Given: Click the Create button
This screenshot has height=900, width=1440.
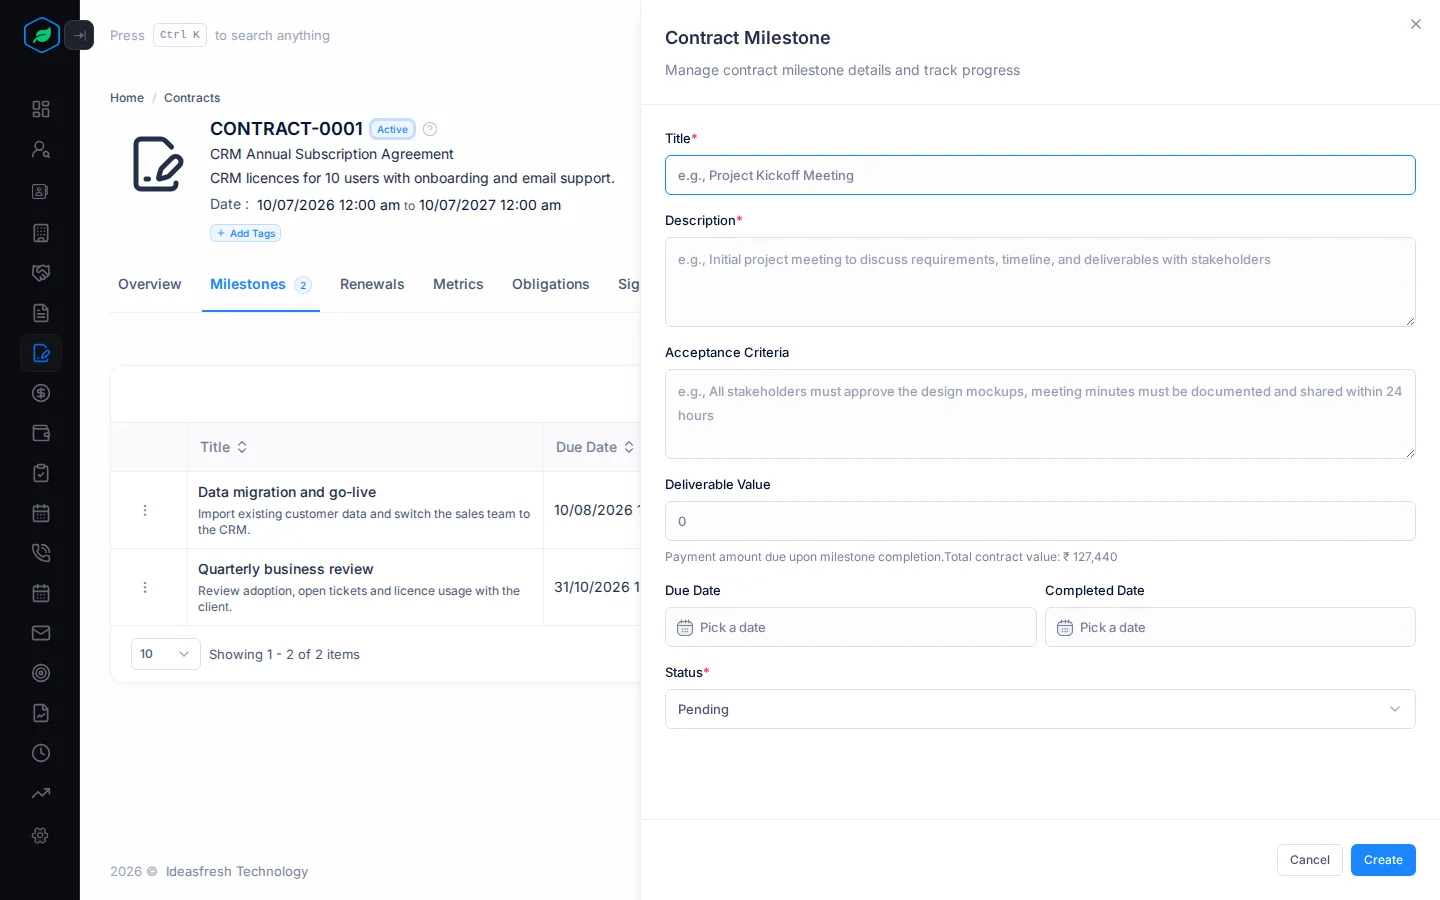Looking at the screenshot, I should coord(1383,860).
